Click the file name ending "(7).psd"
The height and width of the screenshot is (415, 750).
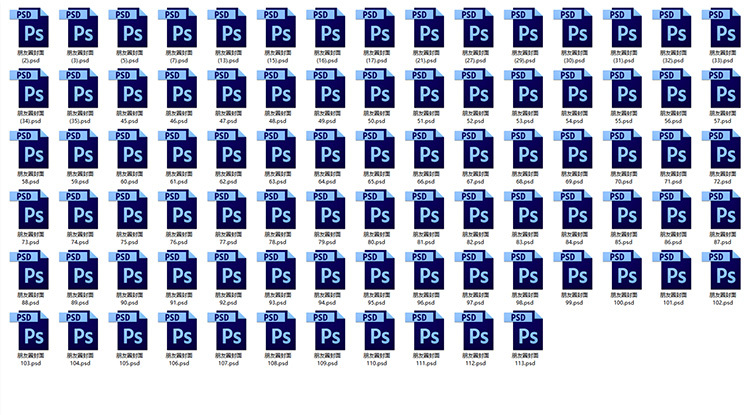click(179, 57)
